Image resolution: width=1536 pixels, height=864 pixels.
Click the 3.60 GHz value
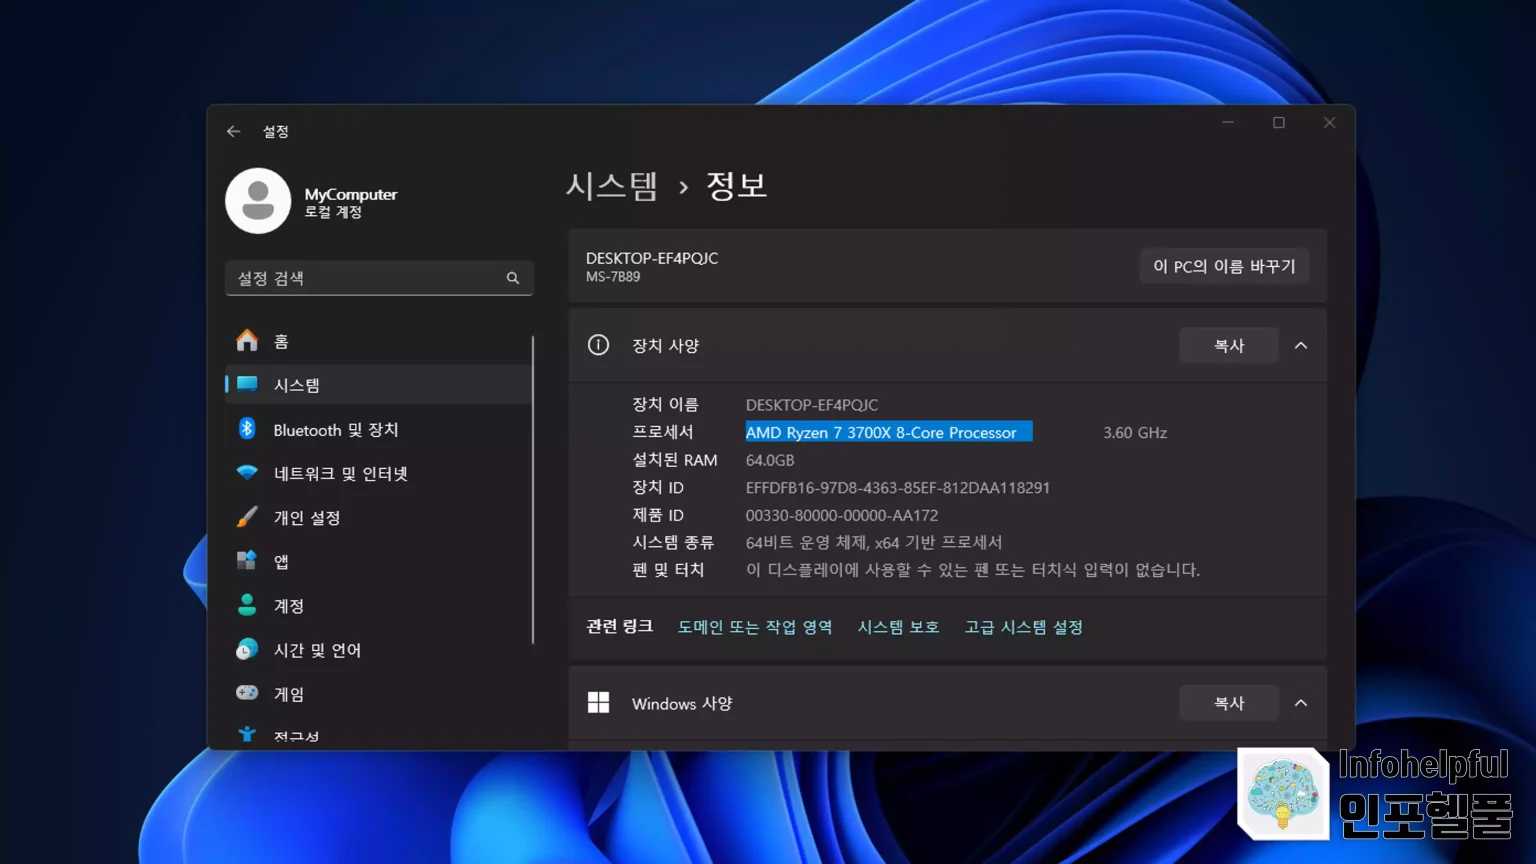tap(1135, 432)
